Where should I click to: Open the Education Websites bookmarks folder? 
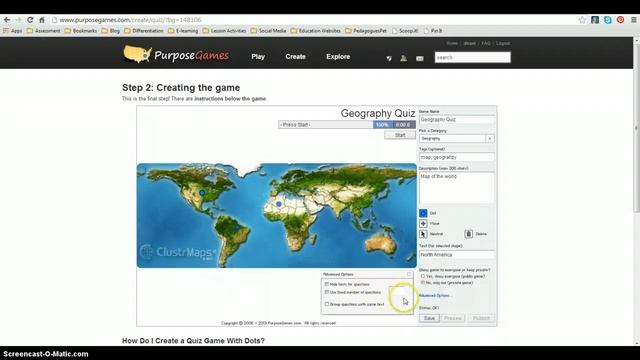[x=316, y=31]
